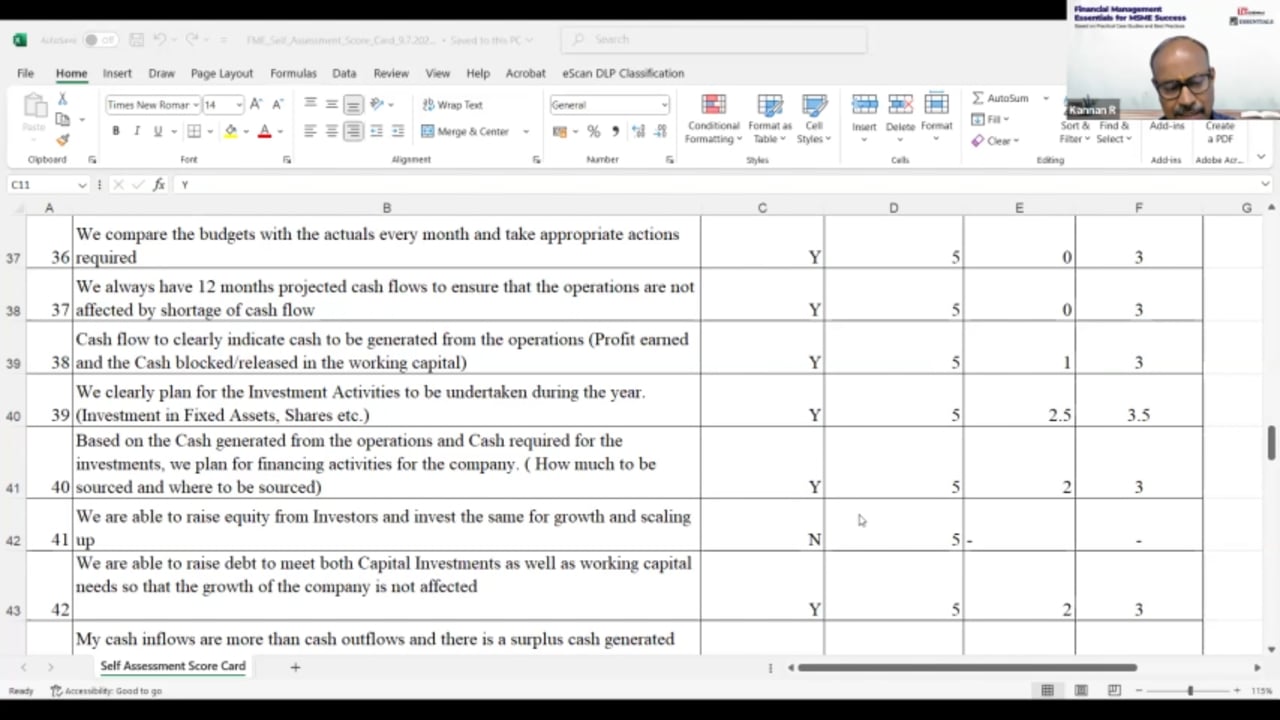Toggle Bold formatting
This screenshot has width=1280, height=720.
[115, 131]
